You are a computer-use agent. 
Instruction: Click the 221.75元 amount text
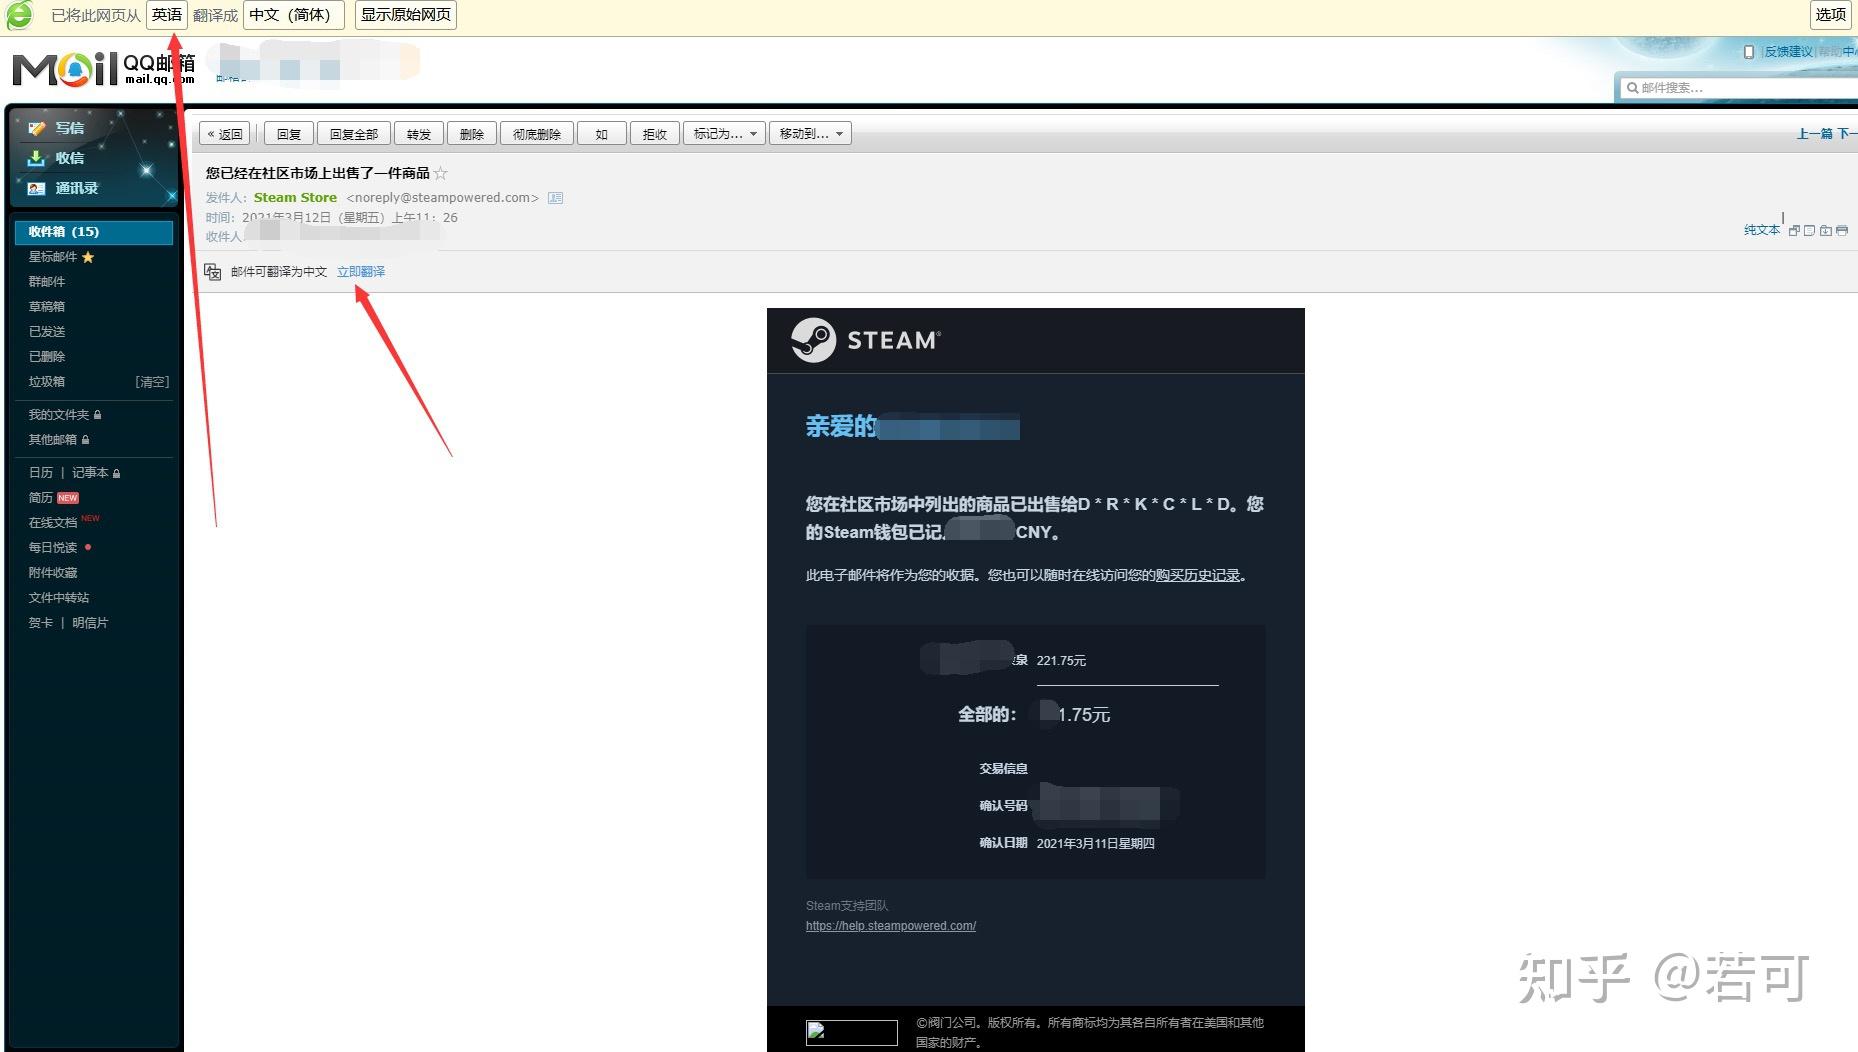pos(1061,661)
